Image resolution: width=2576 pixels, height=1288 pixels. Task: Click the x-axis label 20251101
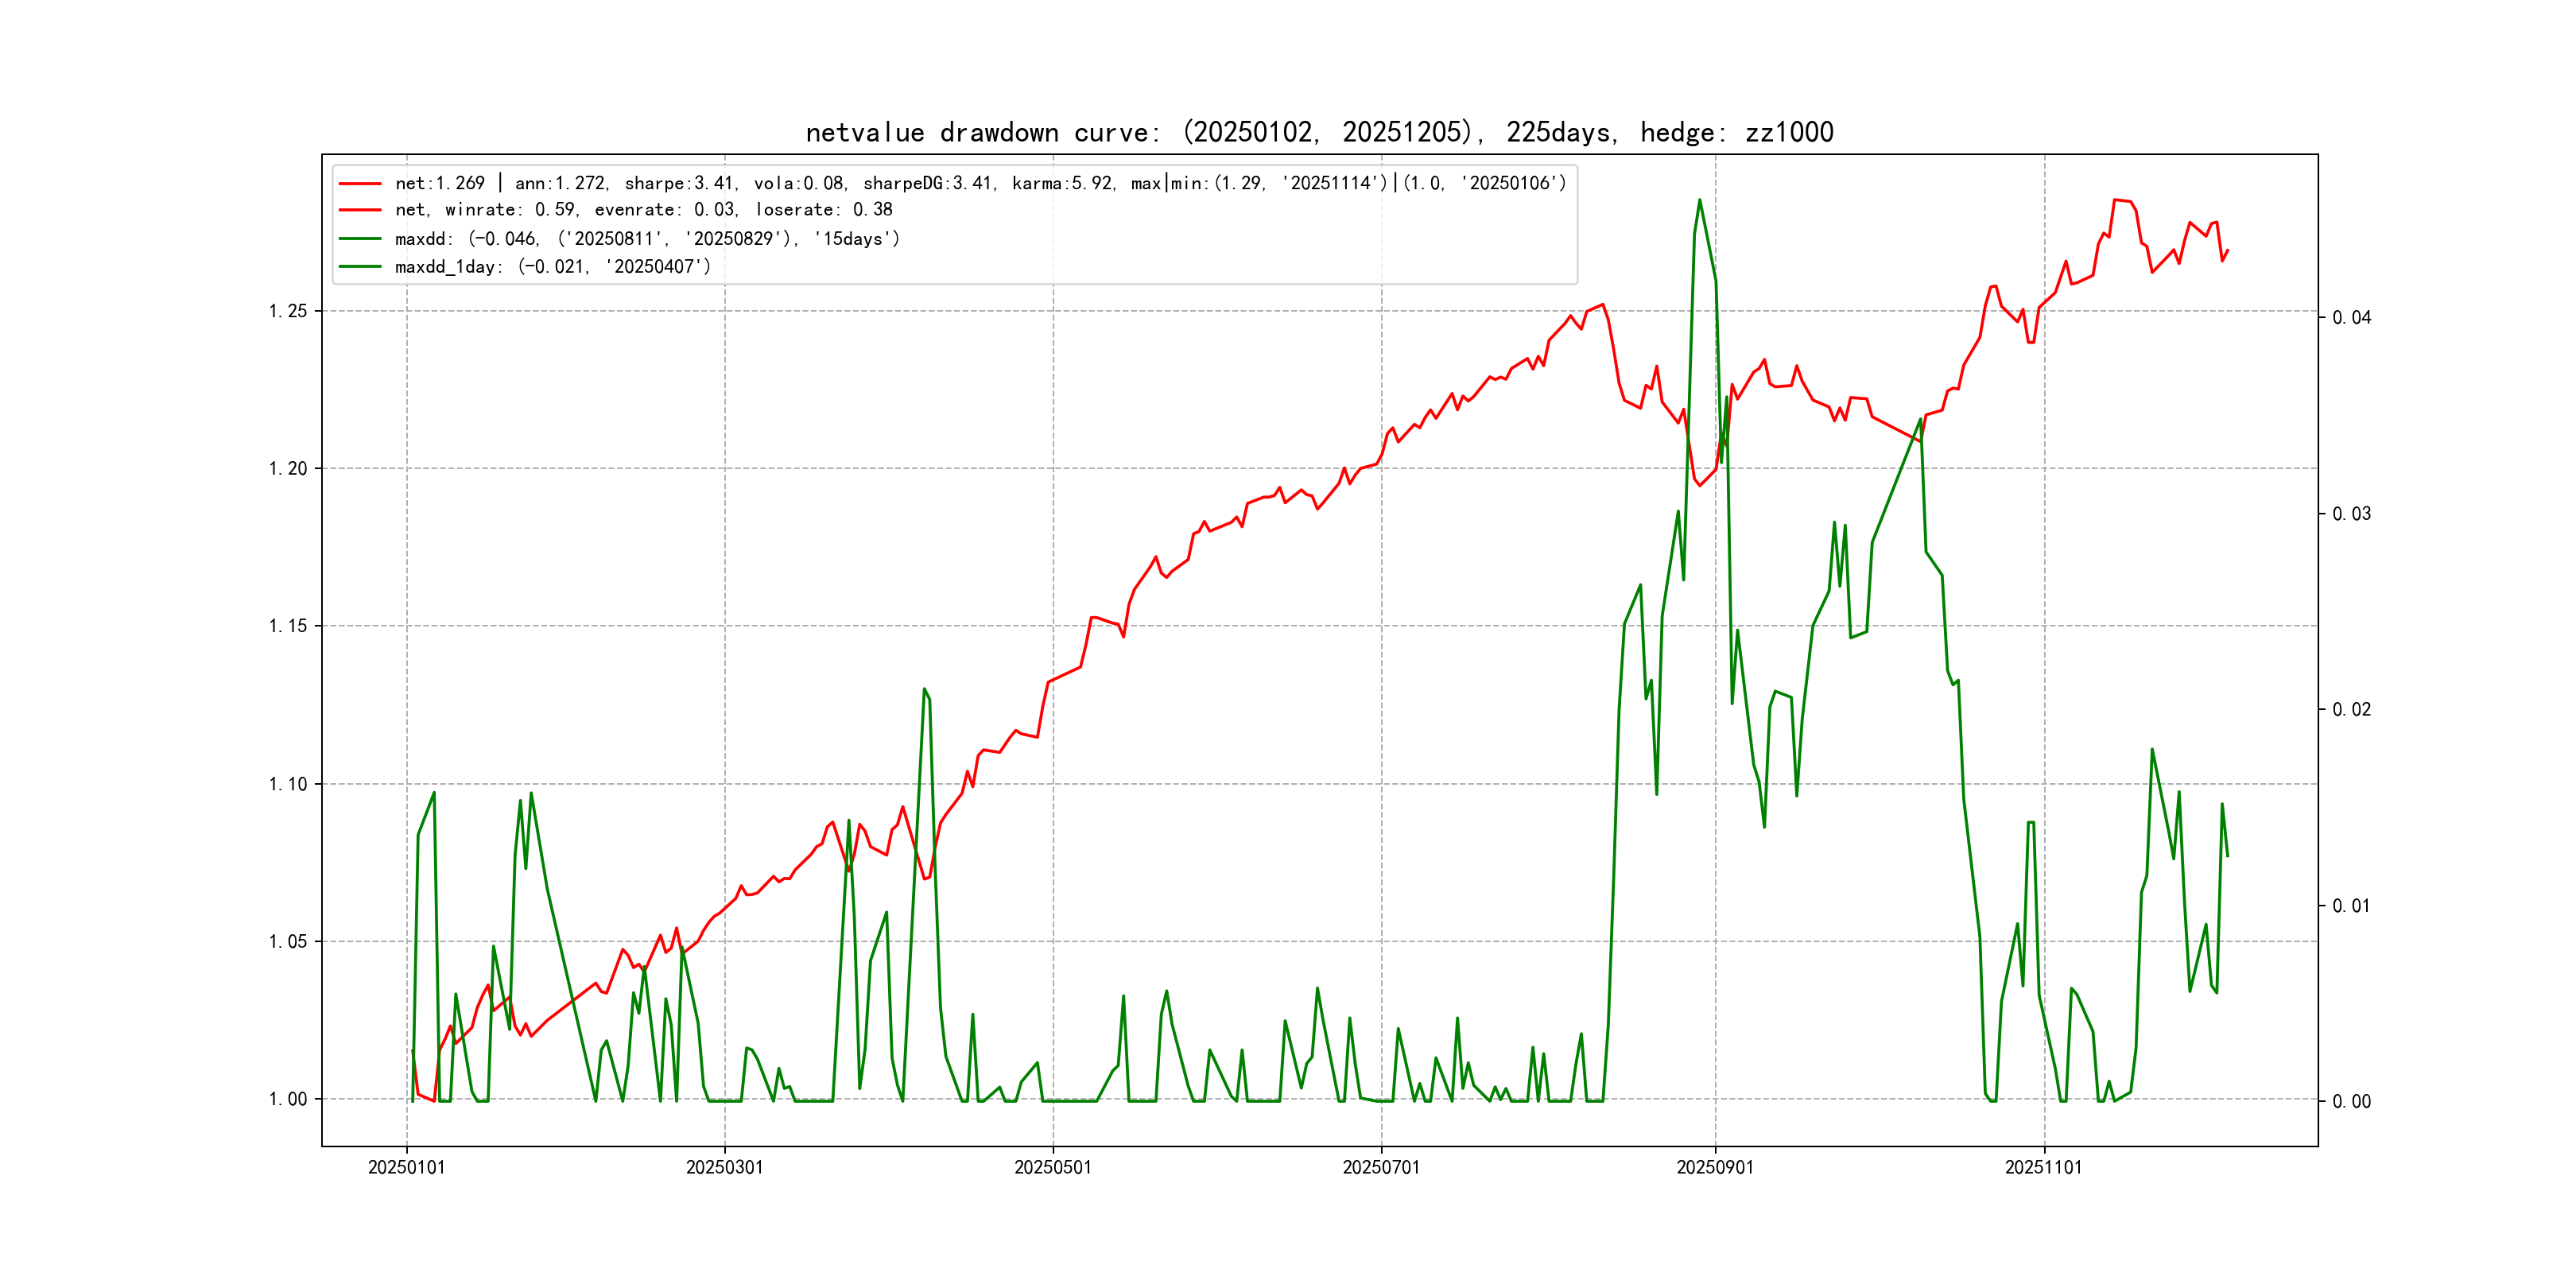pos(2043,1167)
